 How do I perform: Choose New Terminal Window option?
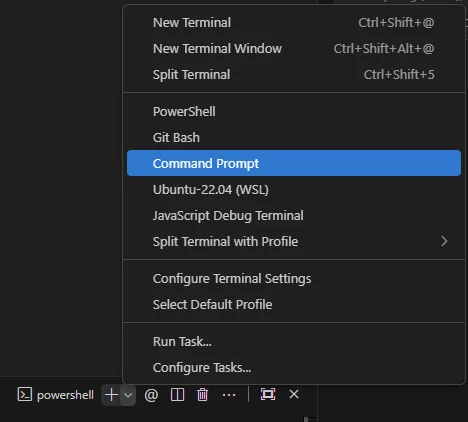pos(294,49)
